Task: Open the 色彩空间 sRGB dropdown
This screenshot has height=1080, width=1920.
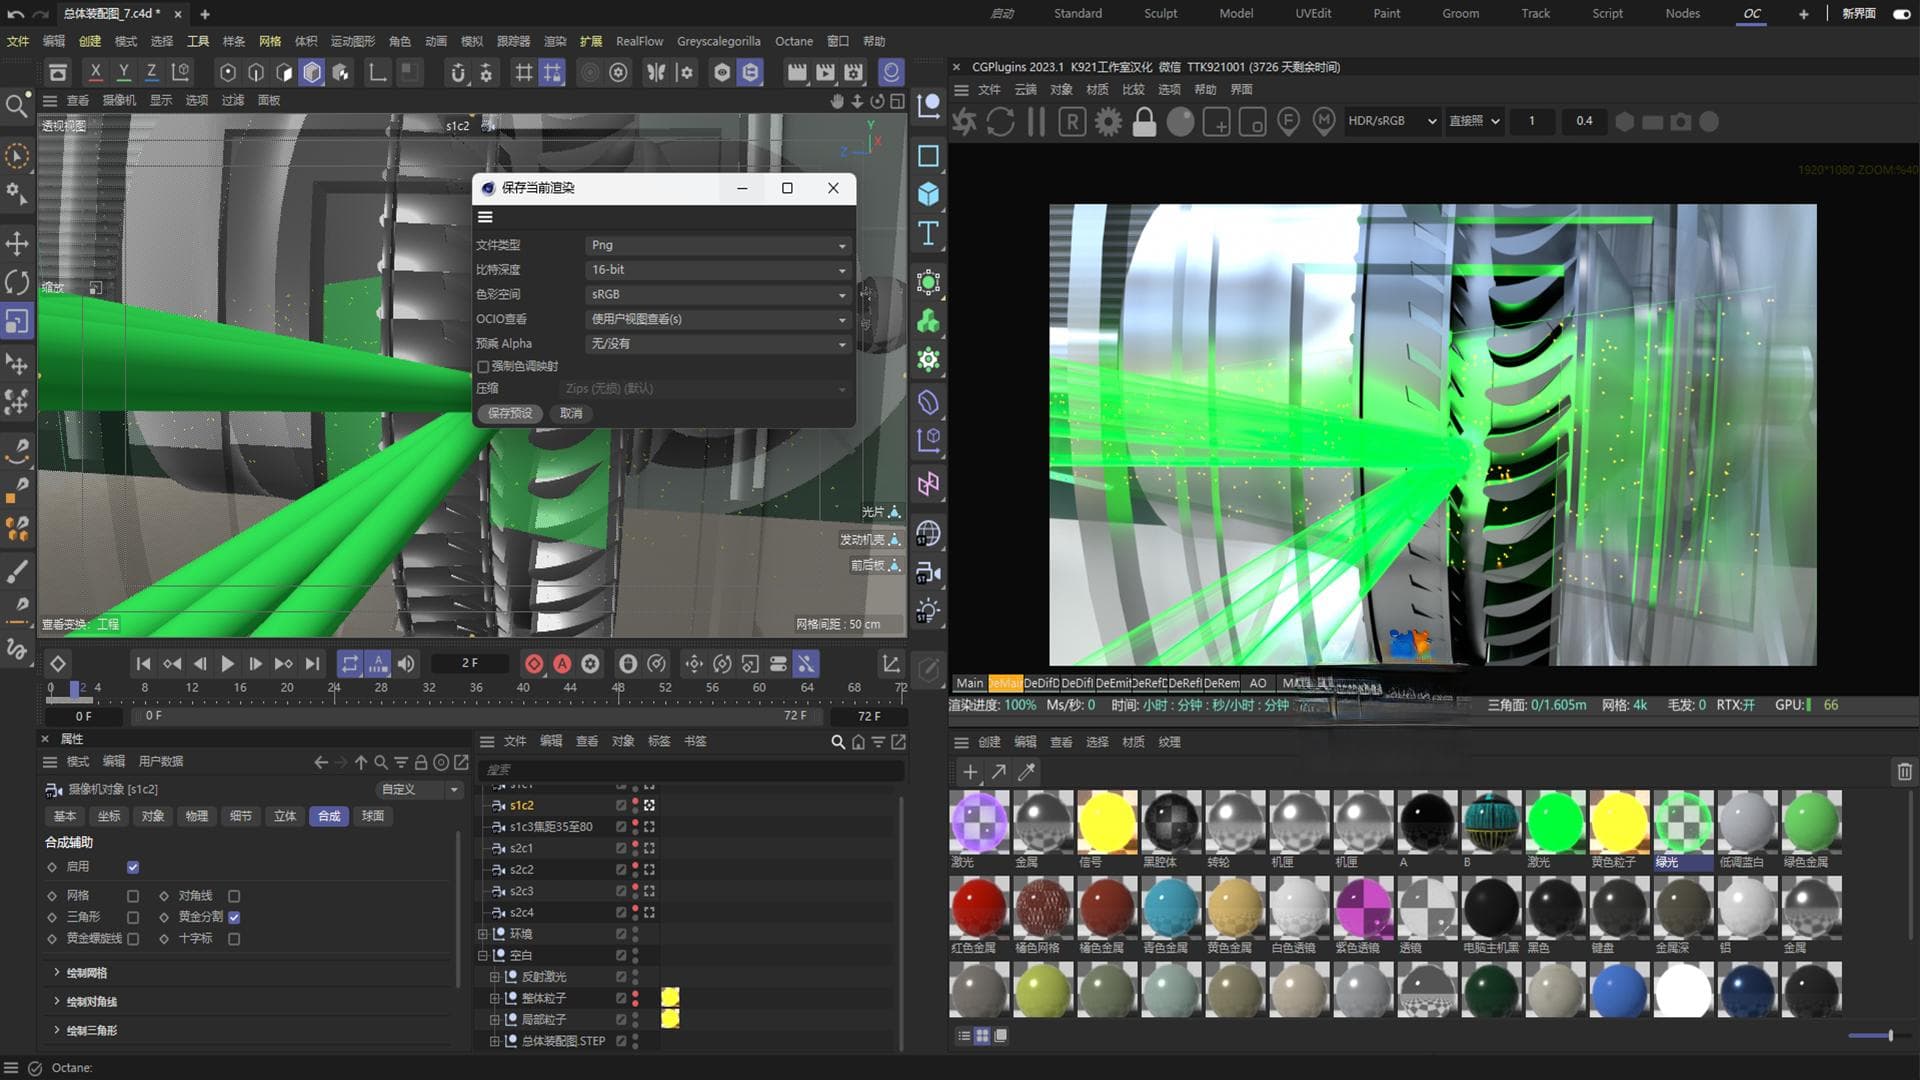Action: (x=717, y=294)
